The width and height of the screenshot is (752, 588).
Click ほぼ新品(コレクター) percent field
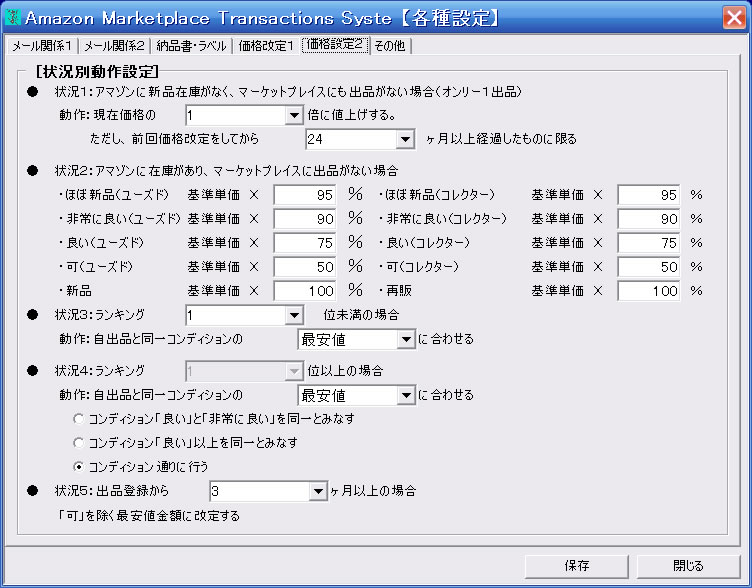pos(648,195)
